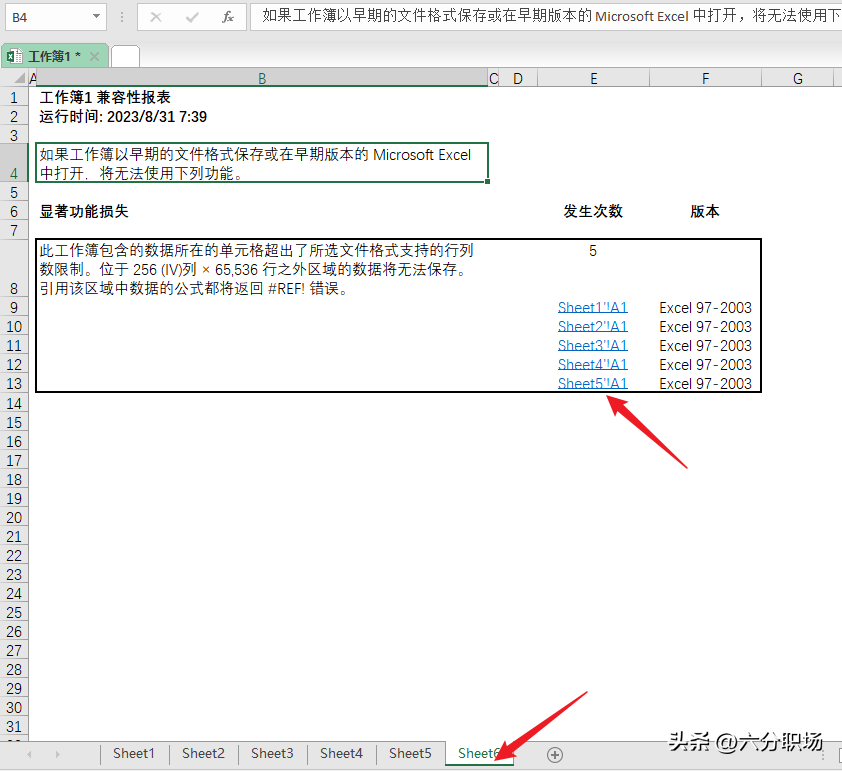This screenshot has height=771, width=842.
Task: Click Excel 97-2003 cell beside Sheet3'!A1
Action: click(x=706, y=346)
